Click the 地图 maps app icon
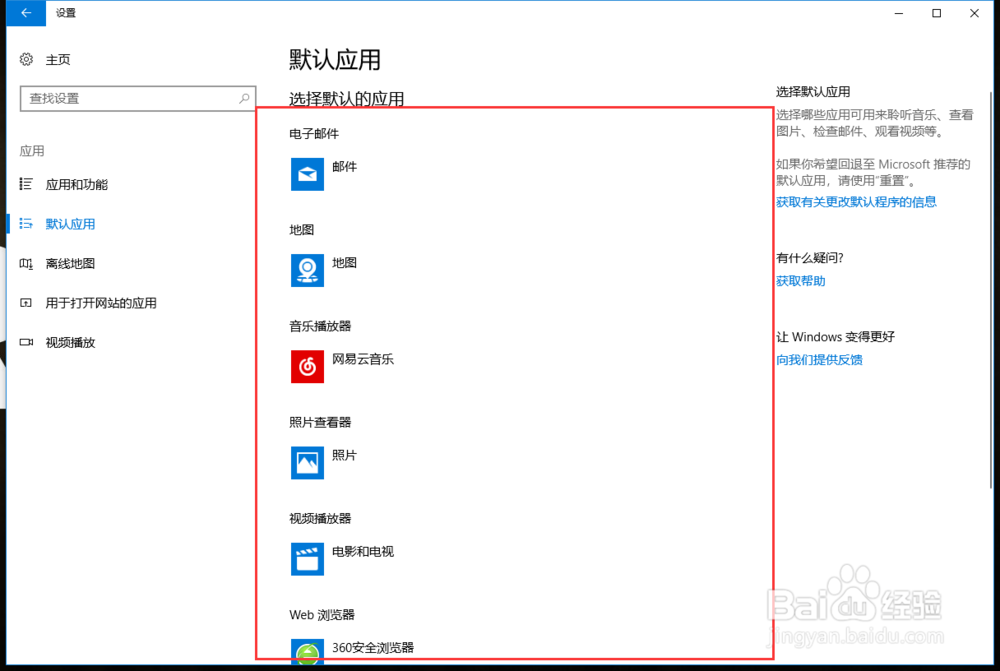Image resolution: width=1000 pixels, height=671 pixels. point(307,270)
